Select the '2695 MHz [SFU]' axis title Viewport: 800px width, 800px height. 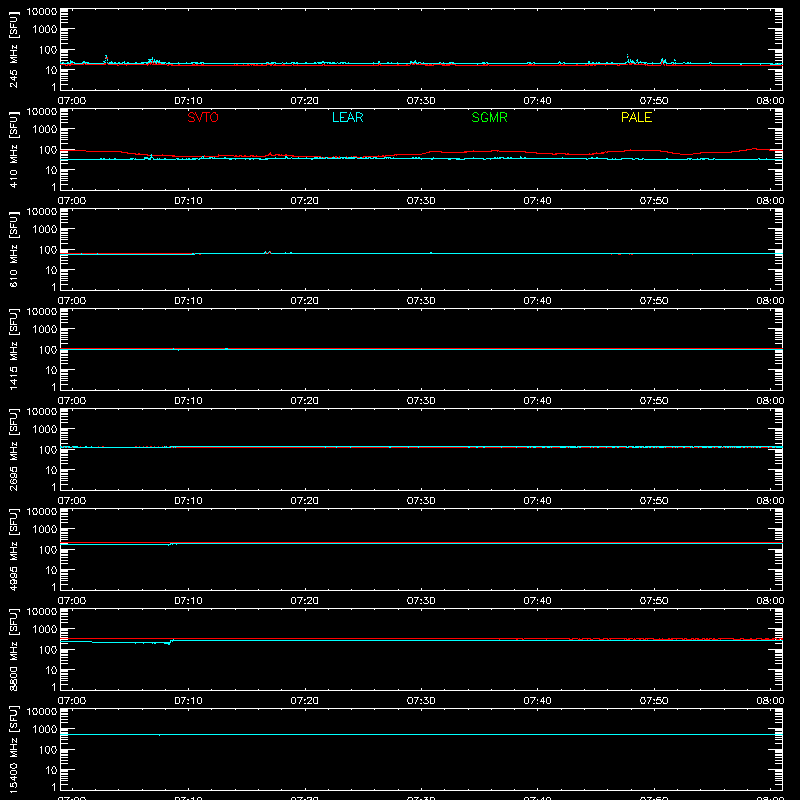coord(13,449)
